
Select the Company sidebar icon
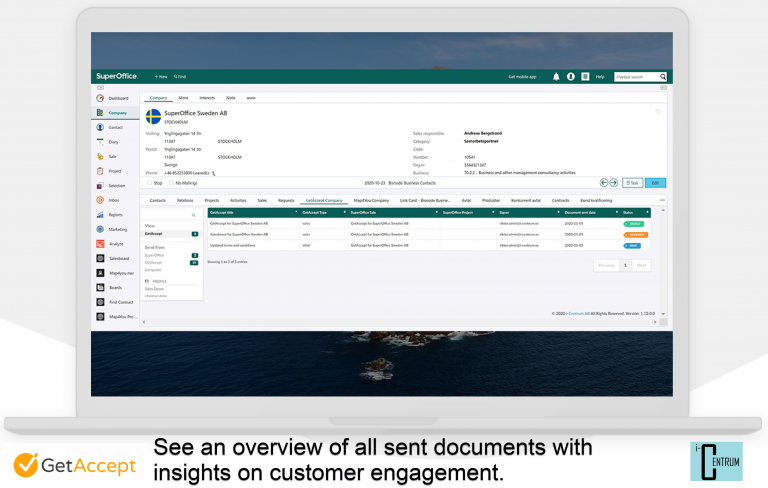pos(100,113)
